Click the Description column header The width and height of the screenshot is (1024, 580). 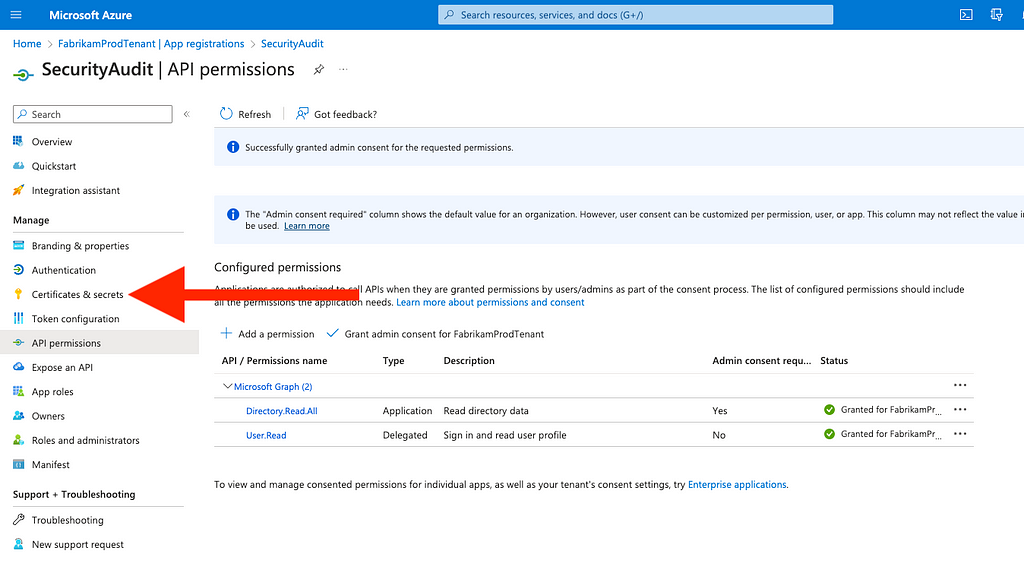469,361
